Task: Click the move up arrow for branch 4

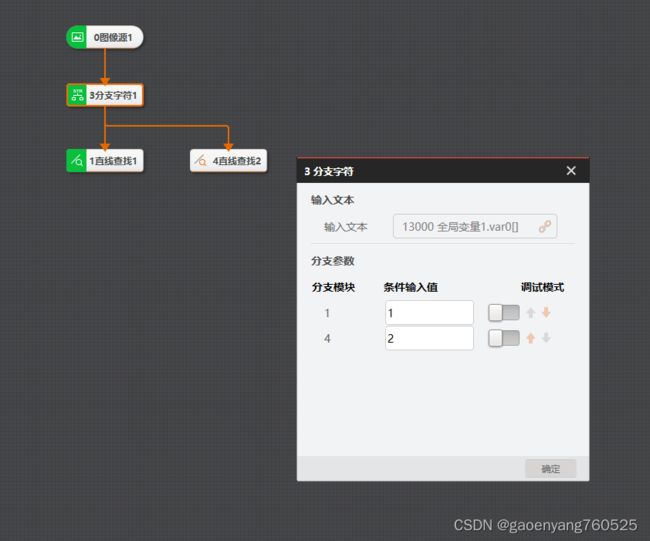Action: [x=531, y=338]
